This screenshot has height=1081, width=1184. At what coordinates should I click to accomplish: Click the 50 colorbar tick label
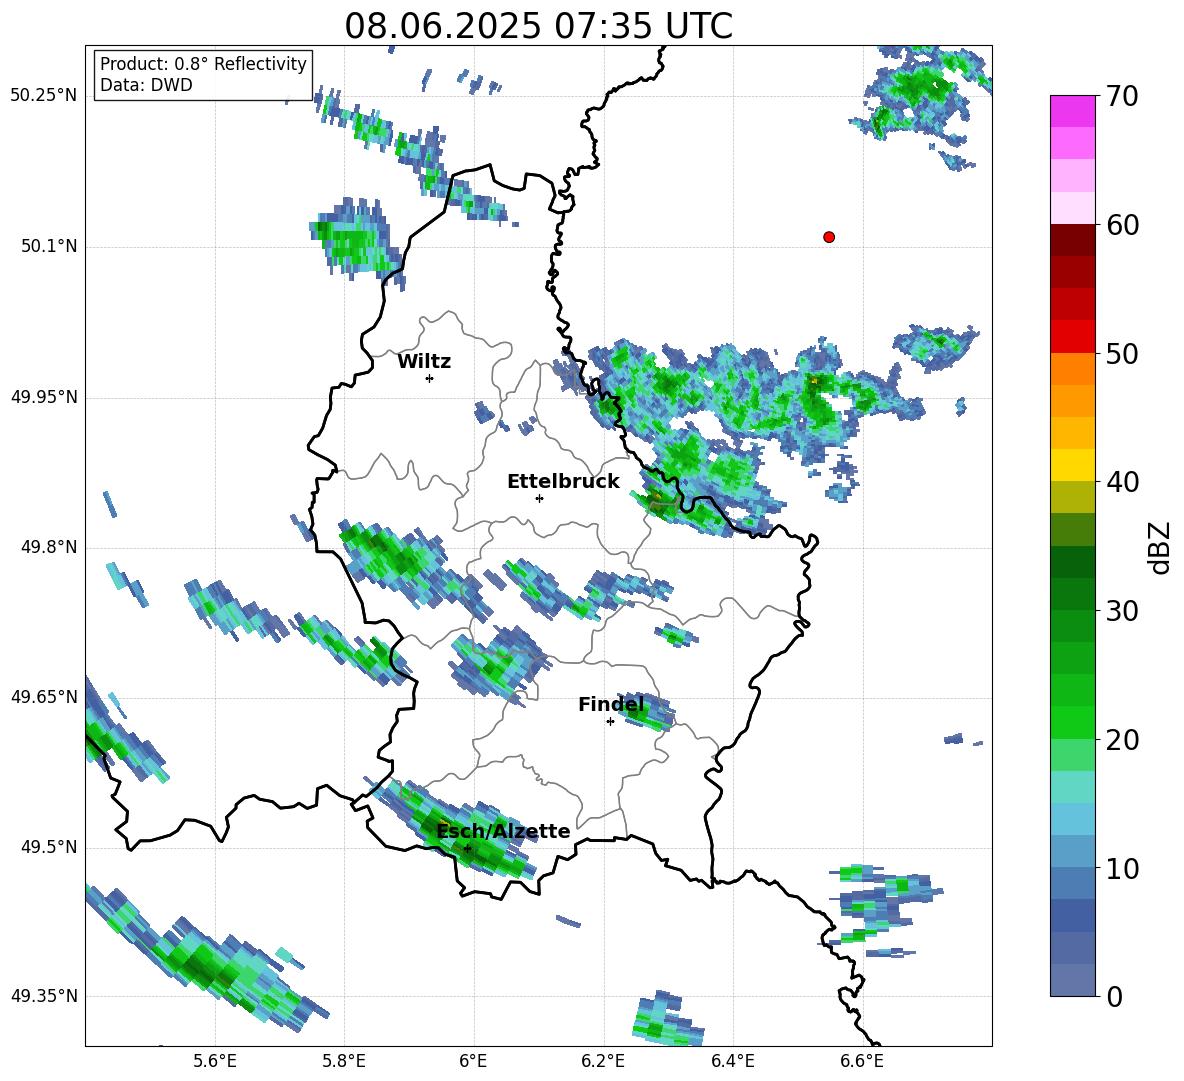pos(1122,354)
